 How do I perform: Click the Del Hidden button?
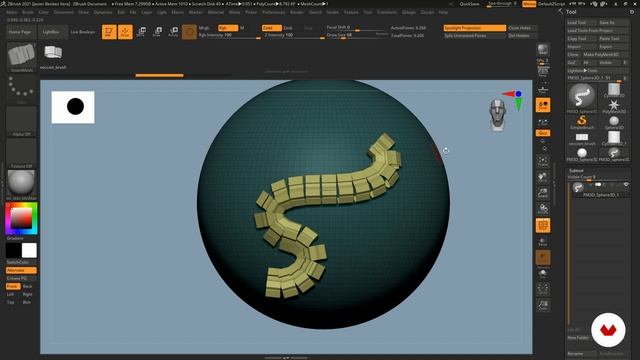522,36
